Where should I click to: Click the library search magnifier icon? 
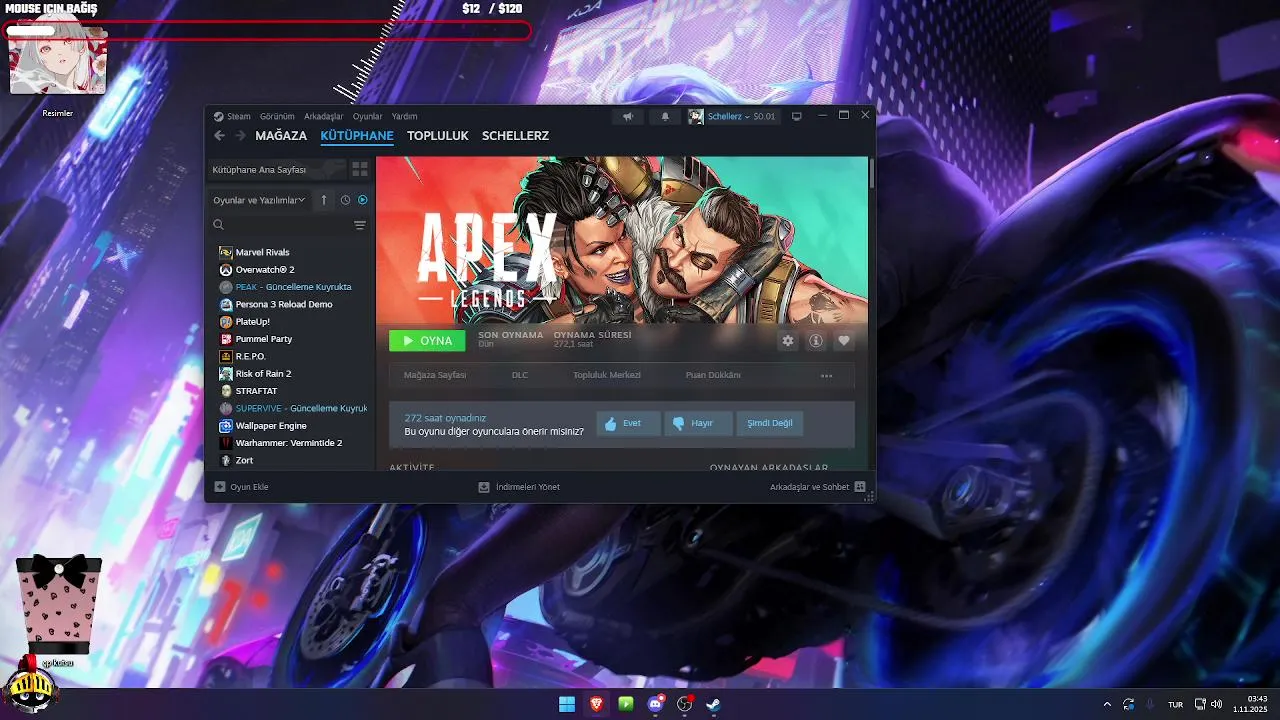click(219, 225)
